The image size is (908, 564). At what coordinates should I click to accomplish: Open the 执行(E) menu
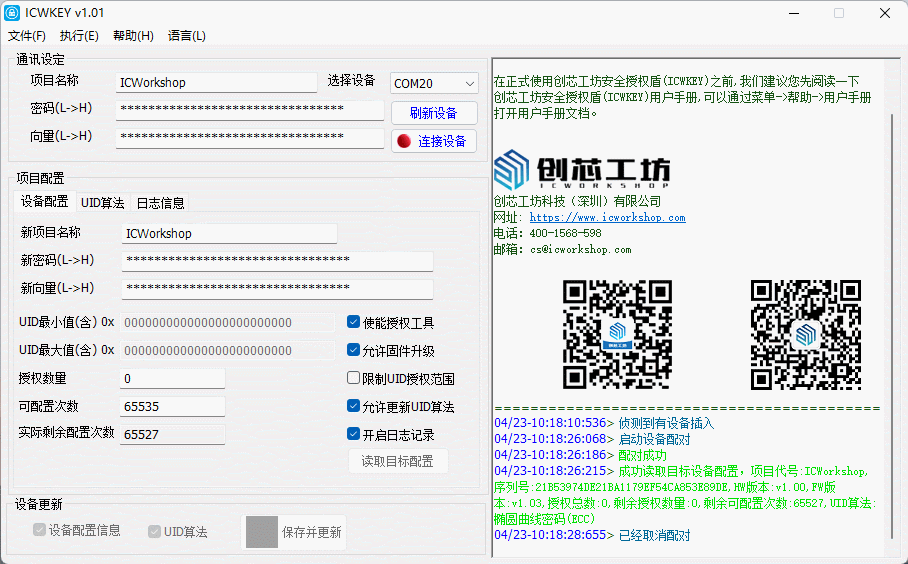(79, 36)
